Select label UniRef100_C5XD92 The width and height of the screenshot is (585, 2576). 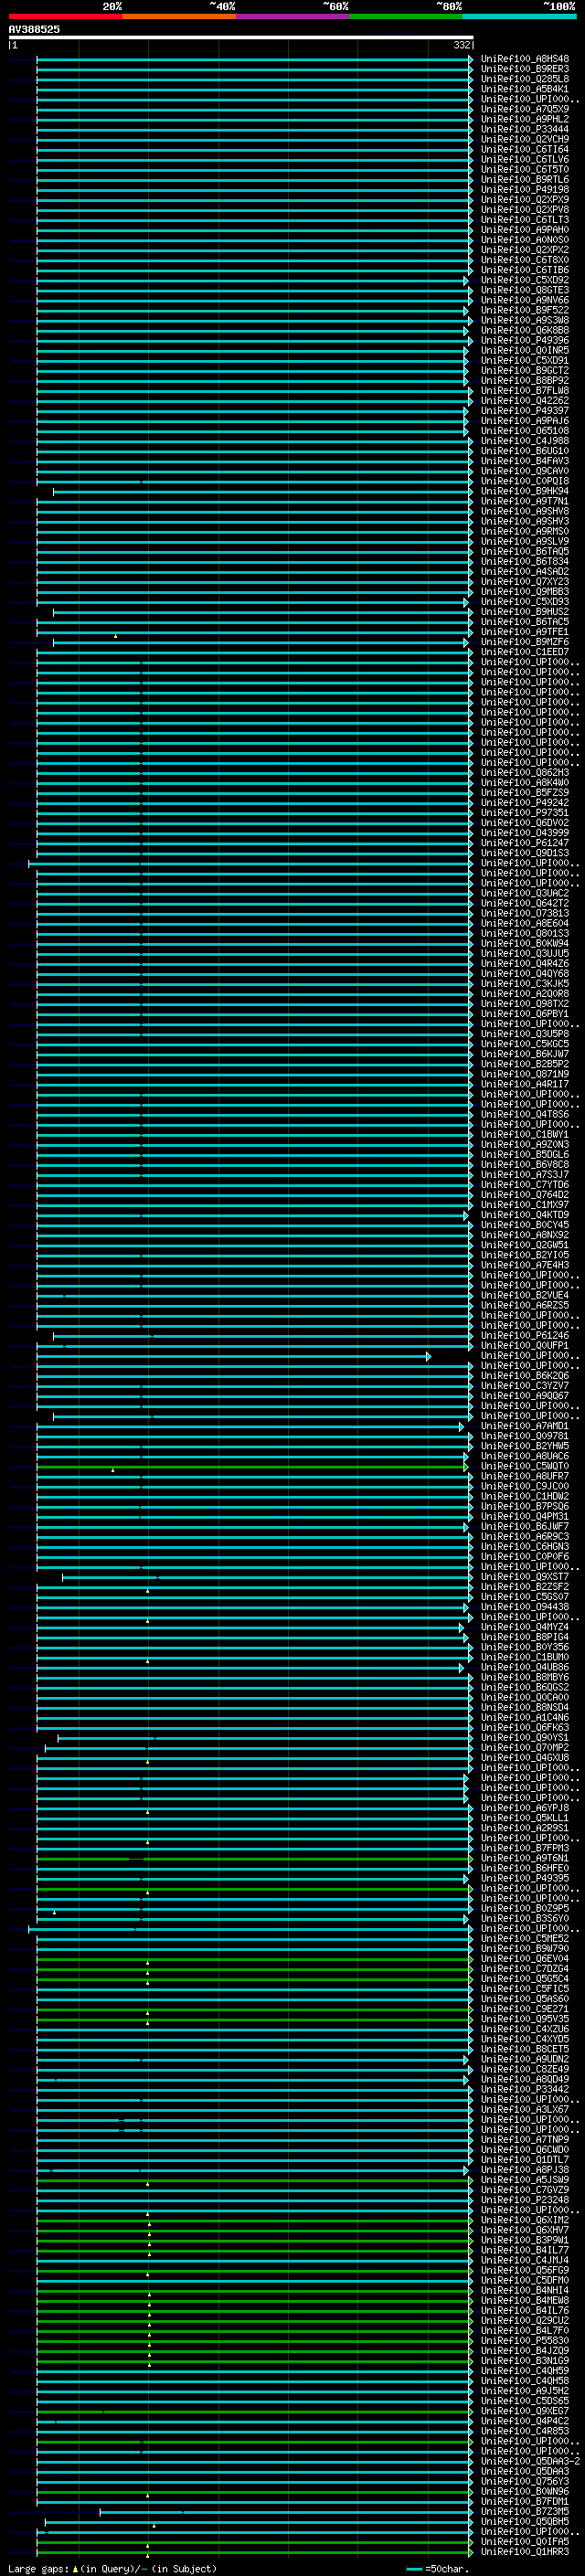point(525,280)
